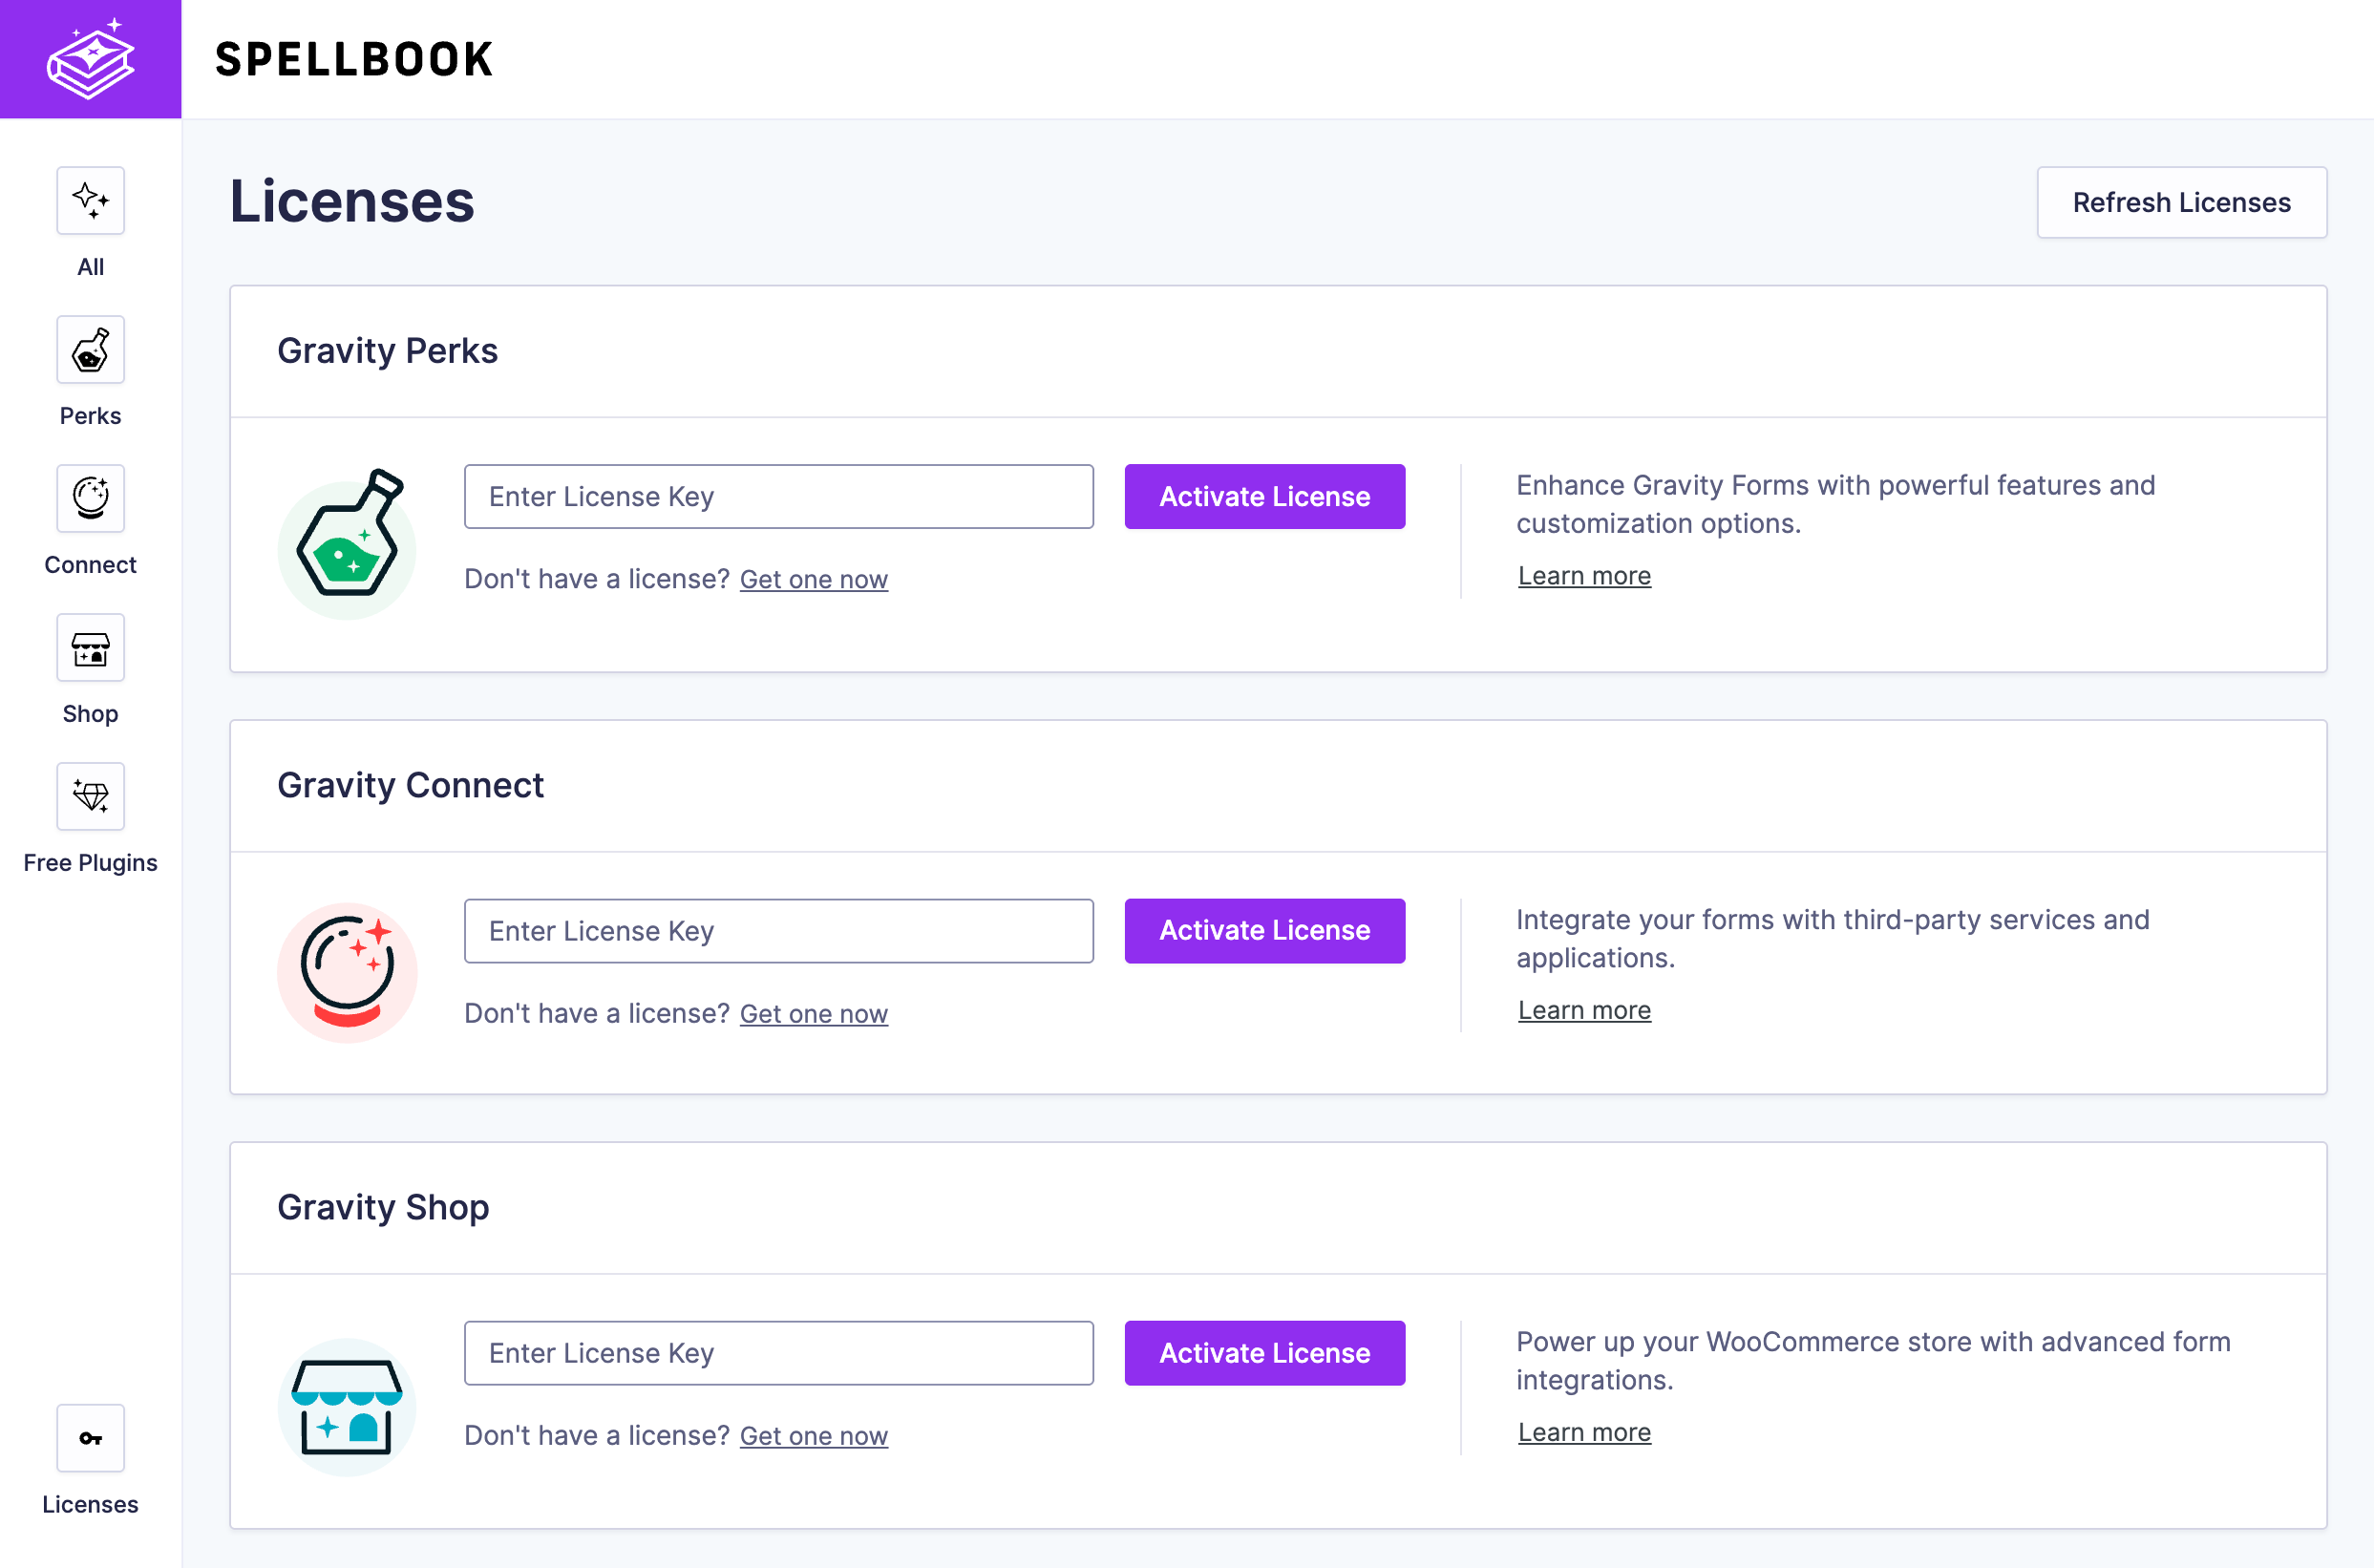Click the SPELLBOOK title text
Image resolution: width=2374 pixels, height=1568 pixels.
tap(354, 59)
